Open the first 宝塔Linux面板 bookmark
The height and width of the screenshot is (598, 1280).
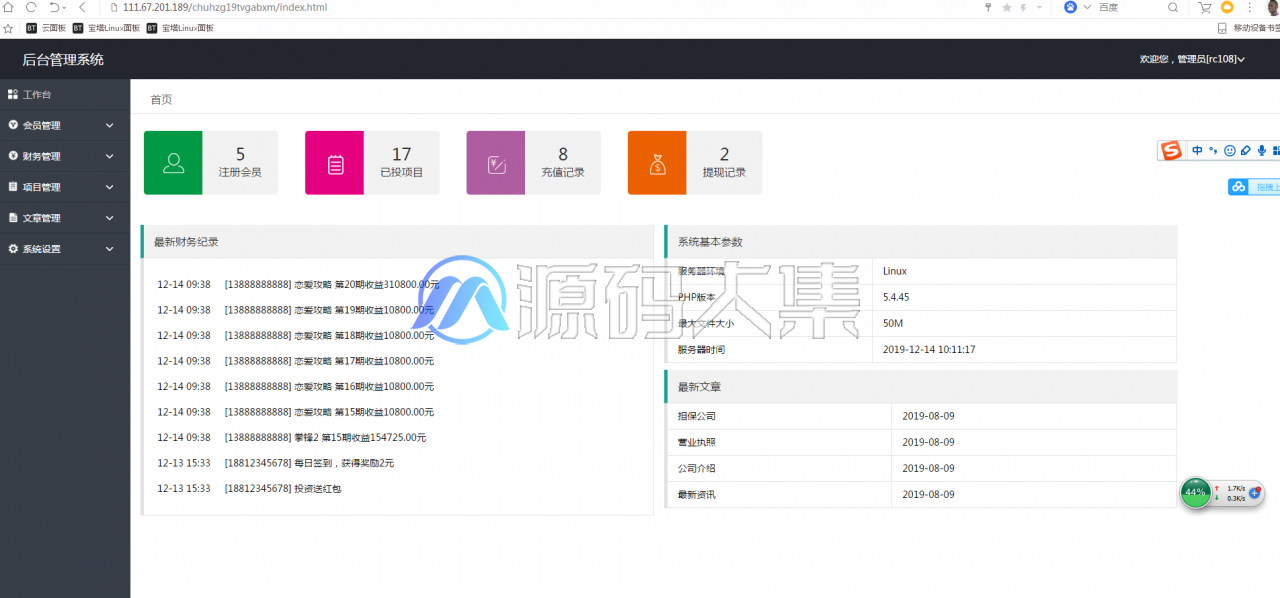click(106, 28)
